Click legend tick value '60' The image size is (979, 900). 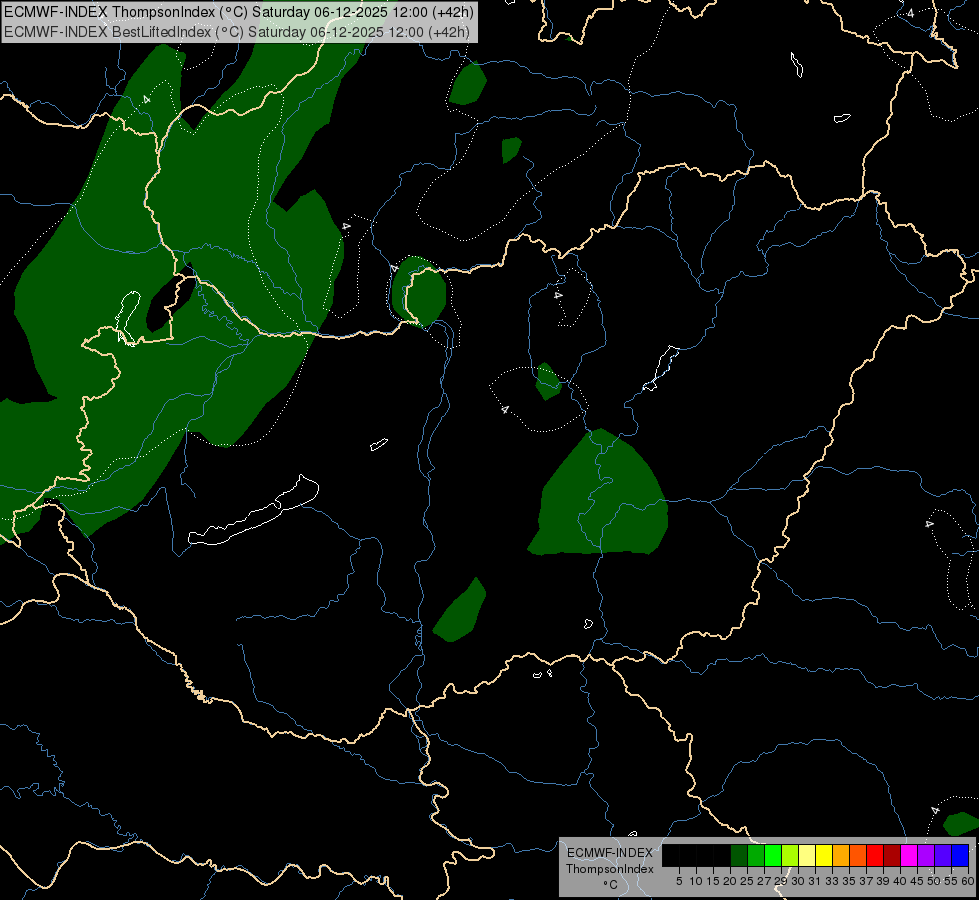pos(967,881)
